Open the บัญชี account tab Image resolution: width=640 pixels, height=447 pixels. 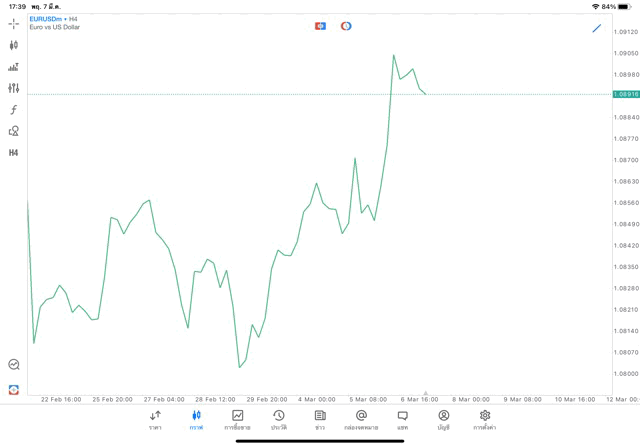point(443,419)
